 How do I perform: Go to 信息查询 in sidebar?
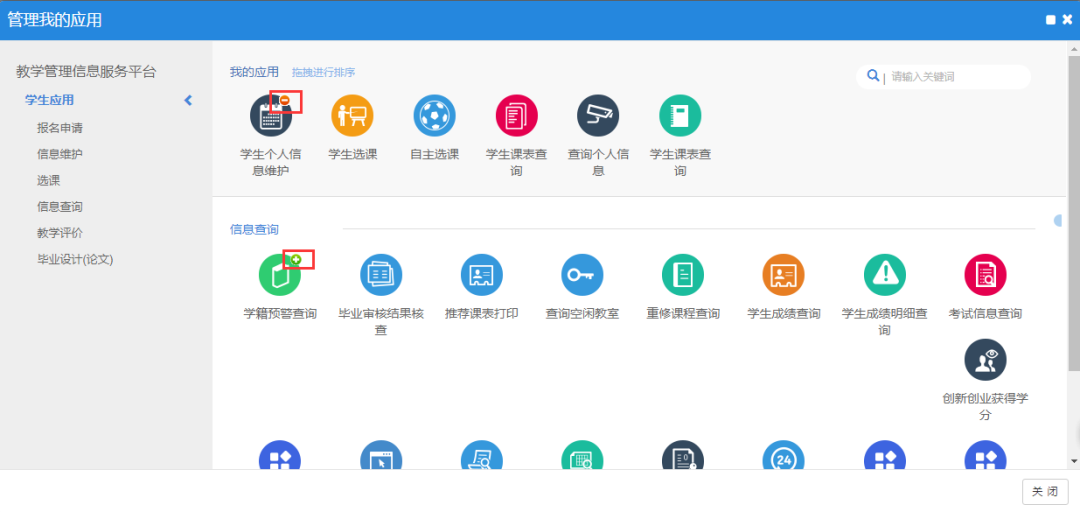(60, 207)
